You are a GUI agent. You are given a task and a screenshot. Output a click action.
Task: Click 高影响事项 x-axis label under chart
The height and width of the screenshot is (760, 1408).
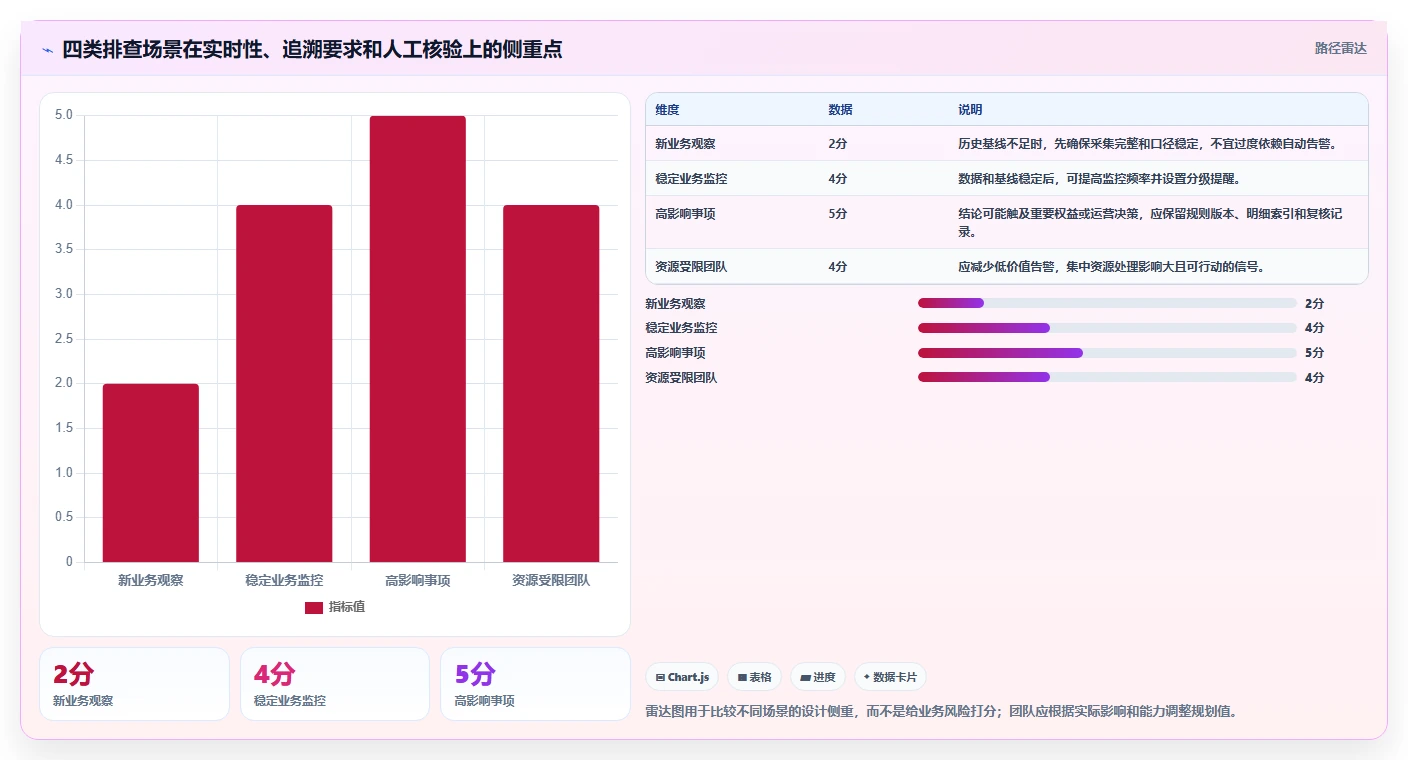418,580
